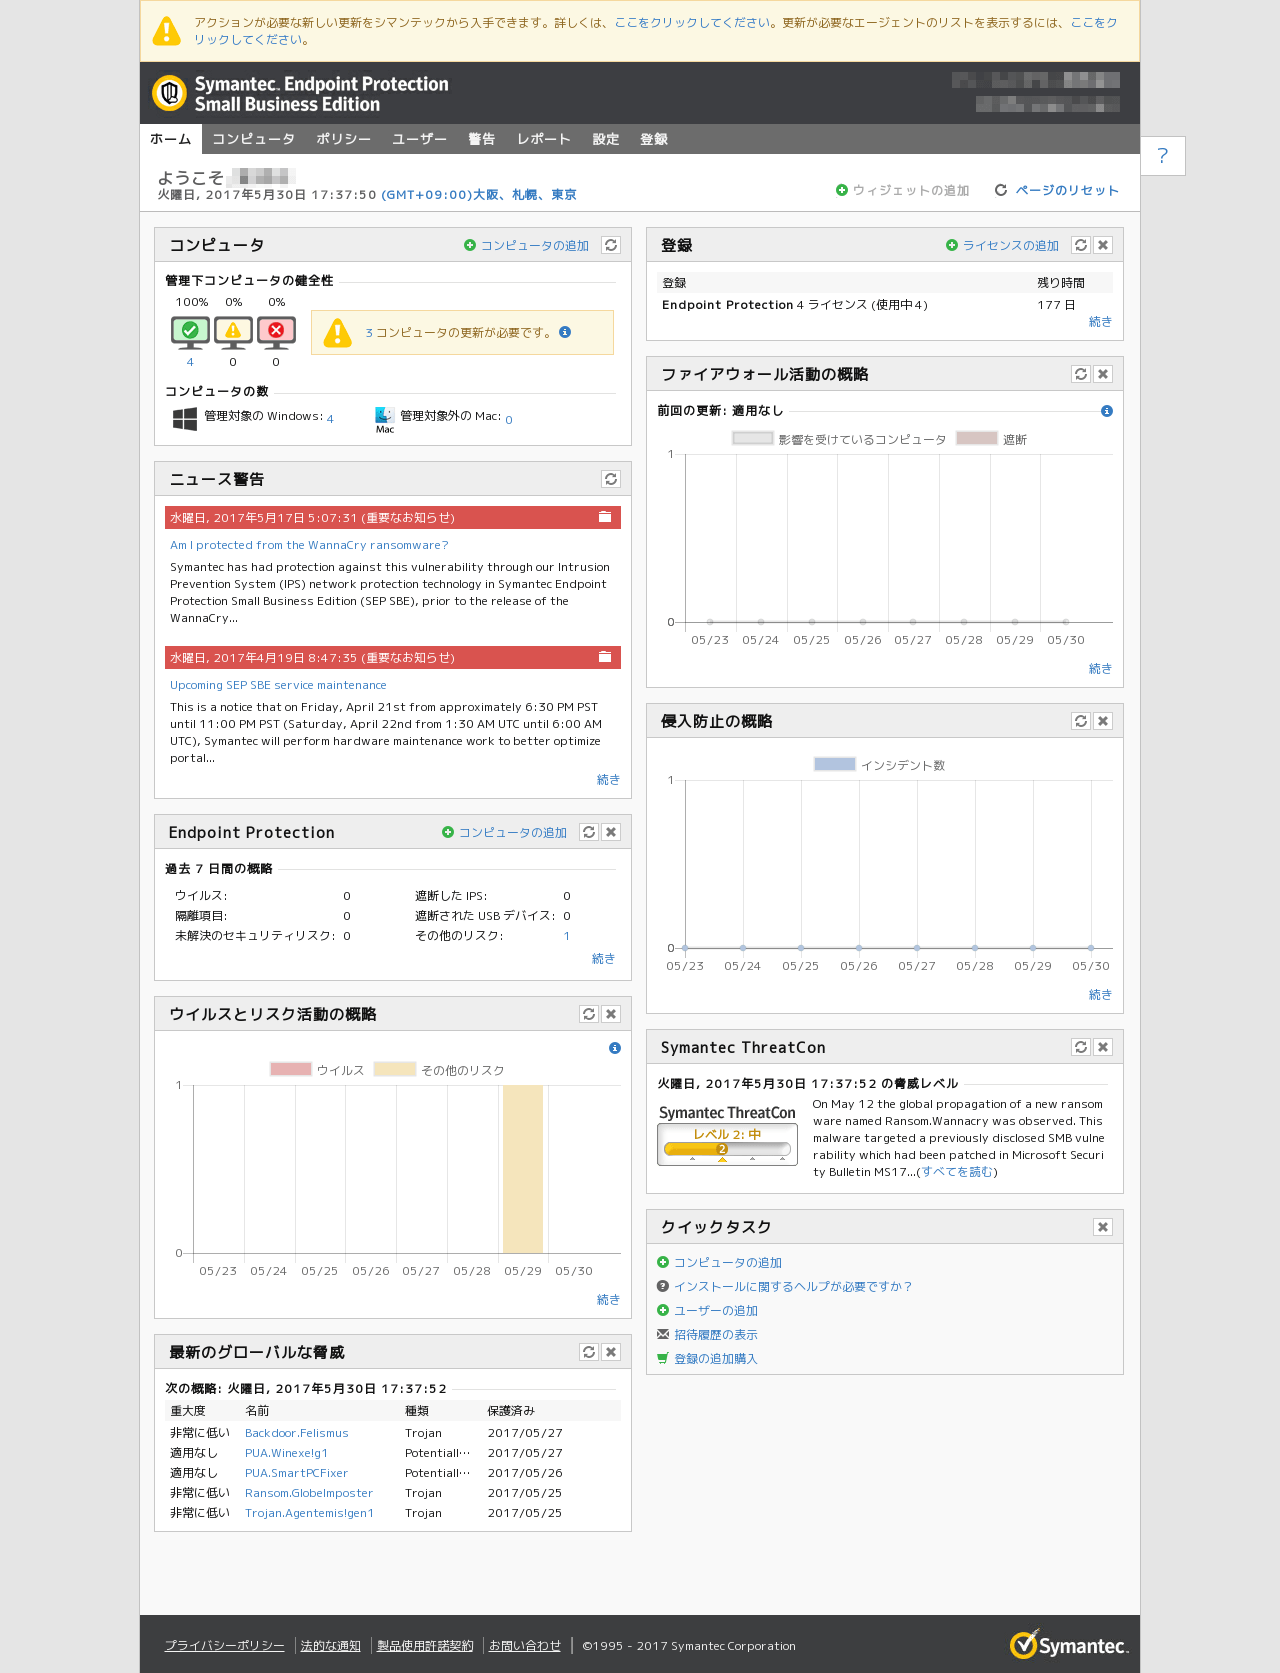Viewport: 1280px width, 1673px height.
Task: Click the ウイルス legend color swatch
Action: 291,1069
